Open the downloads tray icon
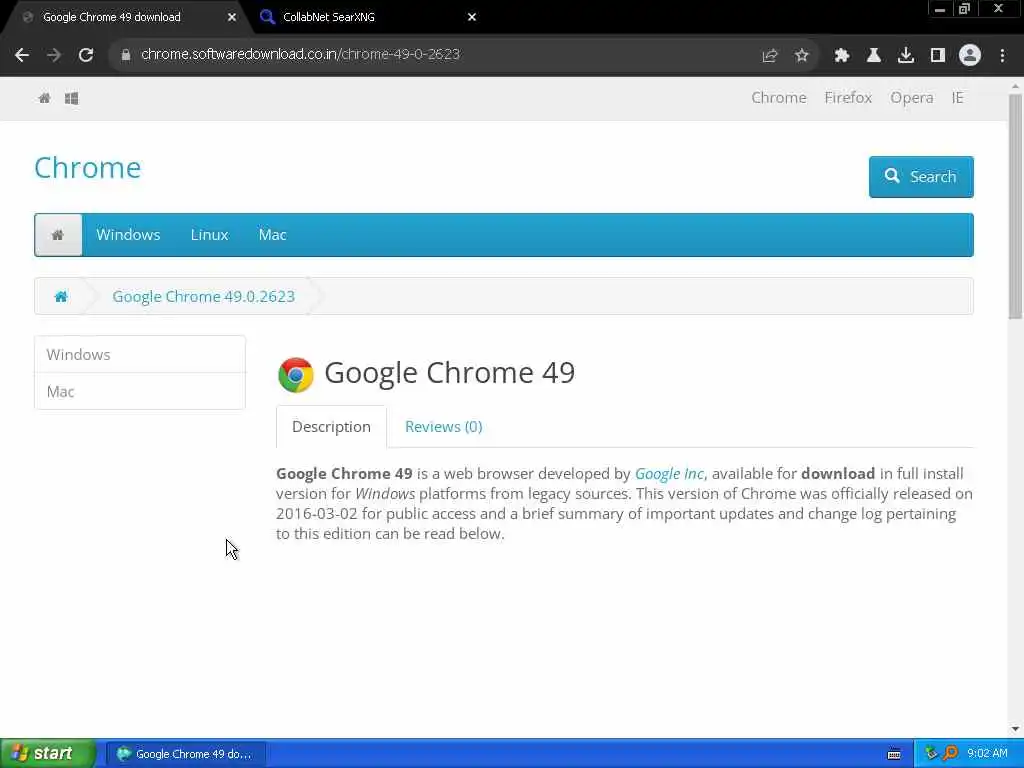Image resolution: width=1024 pixels, height=768 pixels. click(x=906, y=56)
